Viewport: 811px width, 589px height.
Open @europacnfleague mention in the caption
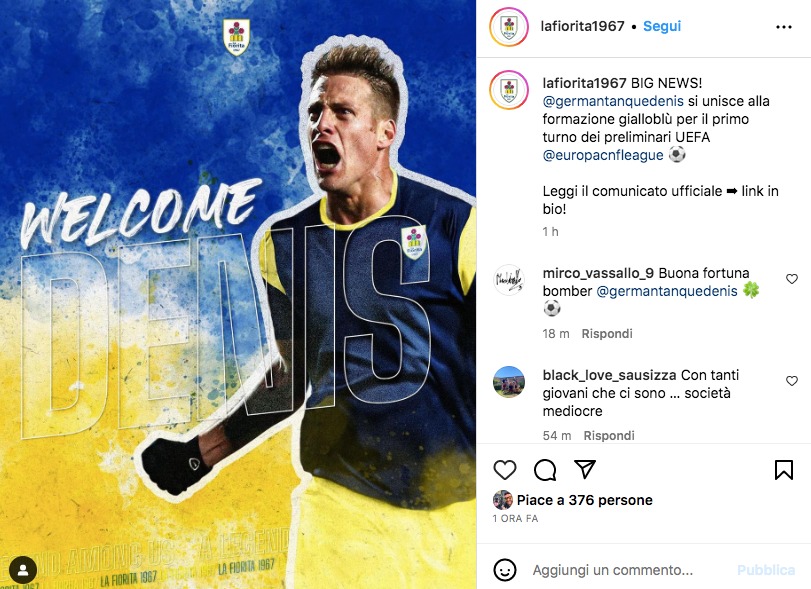pos(603,155)
